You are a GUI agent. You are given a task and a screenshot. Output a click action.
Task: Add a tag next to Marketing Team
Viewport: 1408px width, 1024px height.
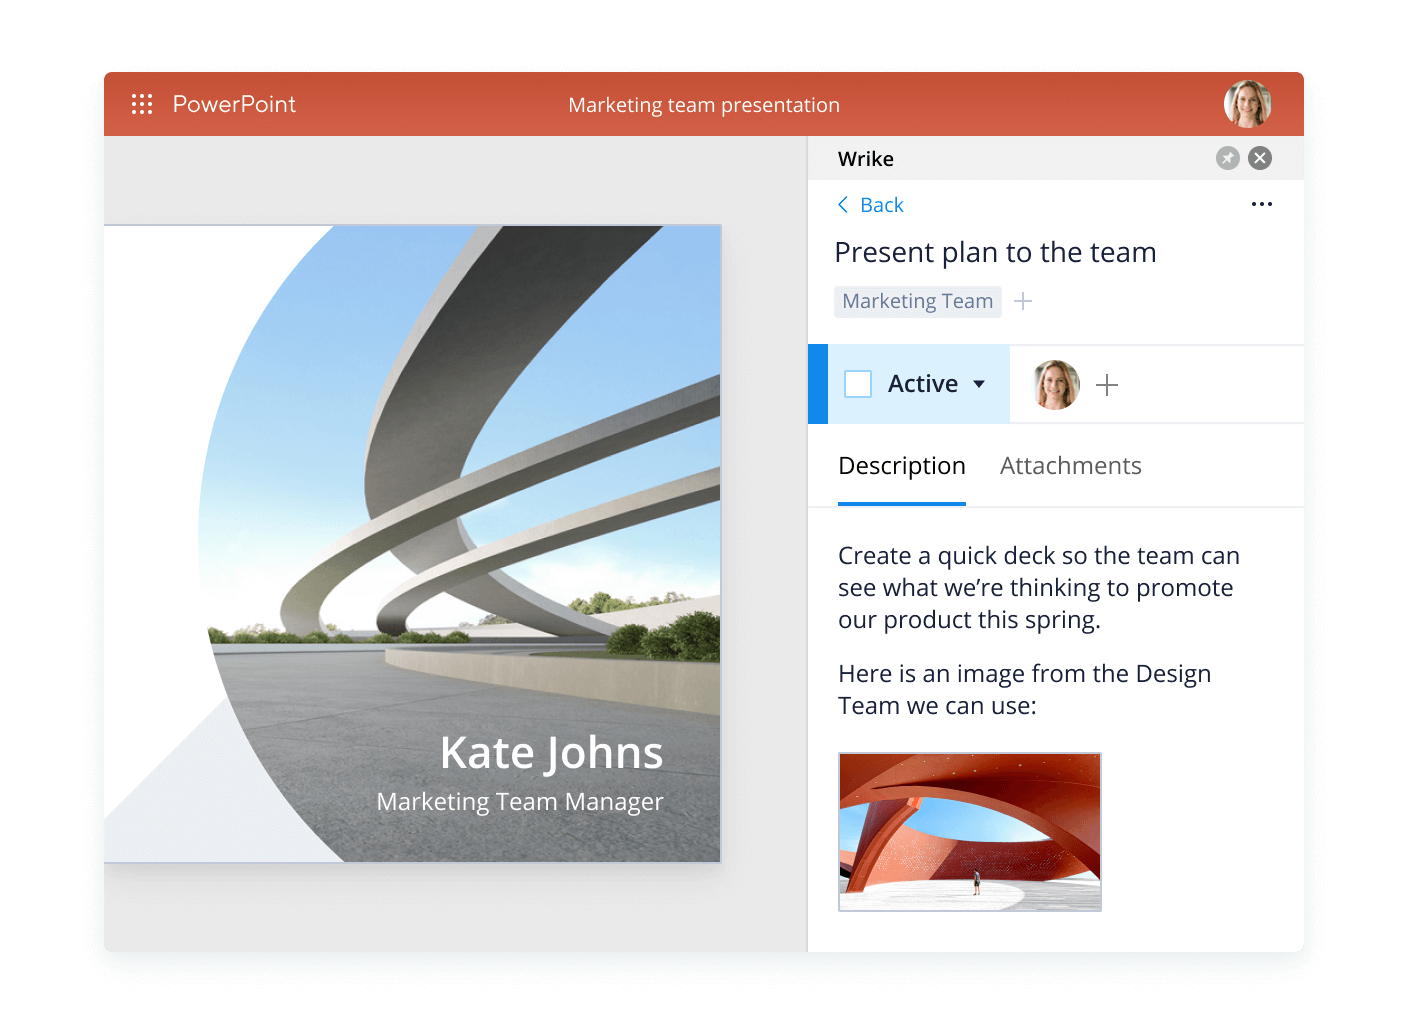point(1023,301)
